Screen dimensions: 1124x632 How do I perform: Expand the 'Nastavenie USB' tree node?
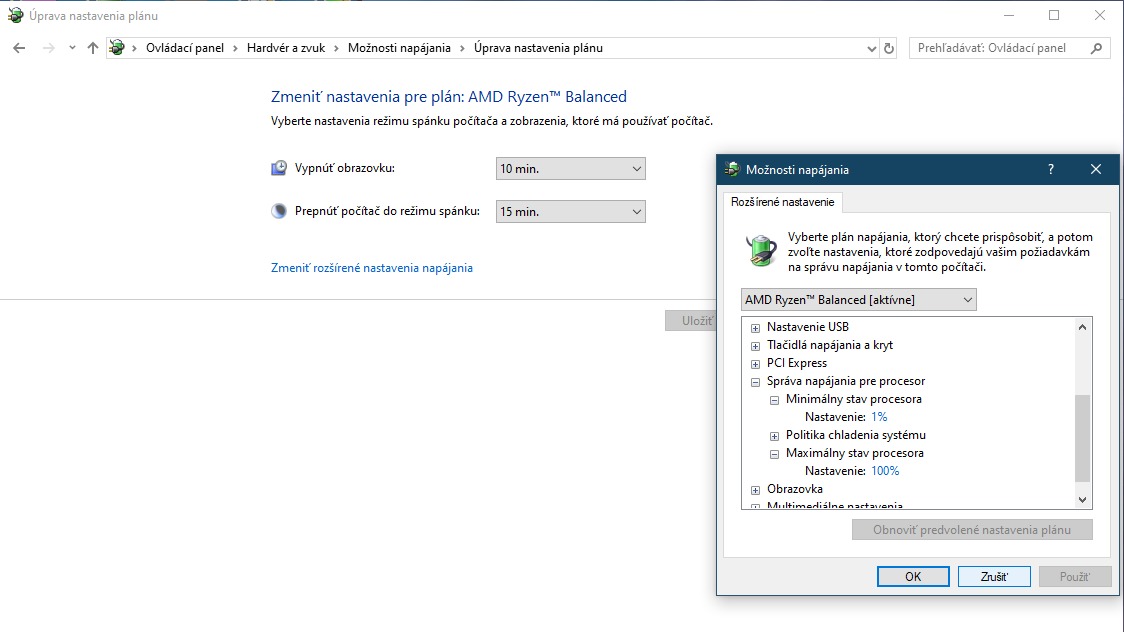click(x=756, y=328)
